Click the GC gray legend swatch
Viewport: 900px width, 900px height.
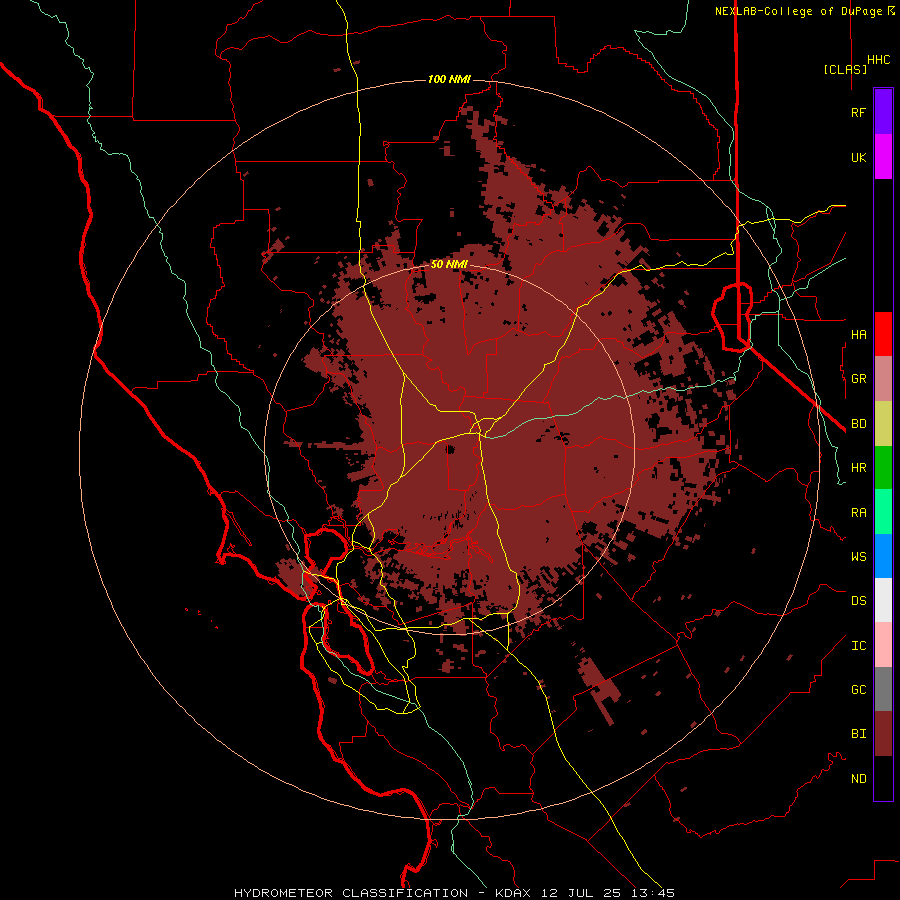pos(883,689)
